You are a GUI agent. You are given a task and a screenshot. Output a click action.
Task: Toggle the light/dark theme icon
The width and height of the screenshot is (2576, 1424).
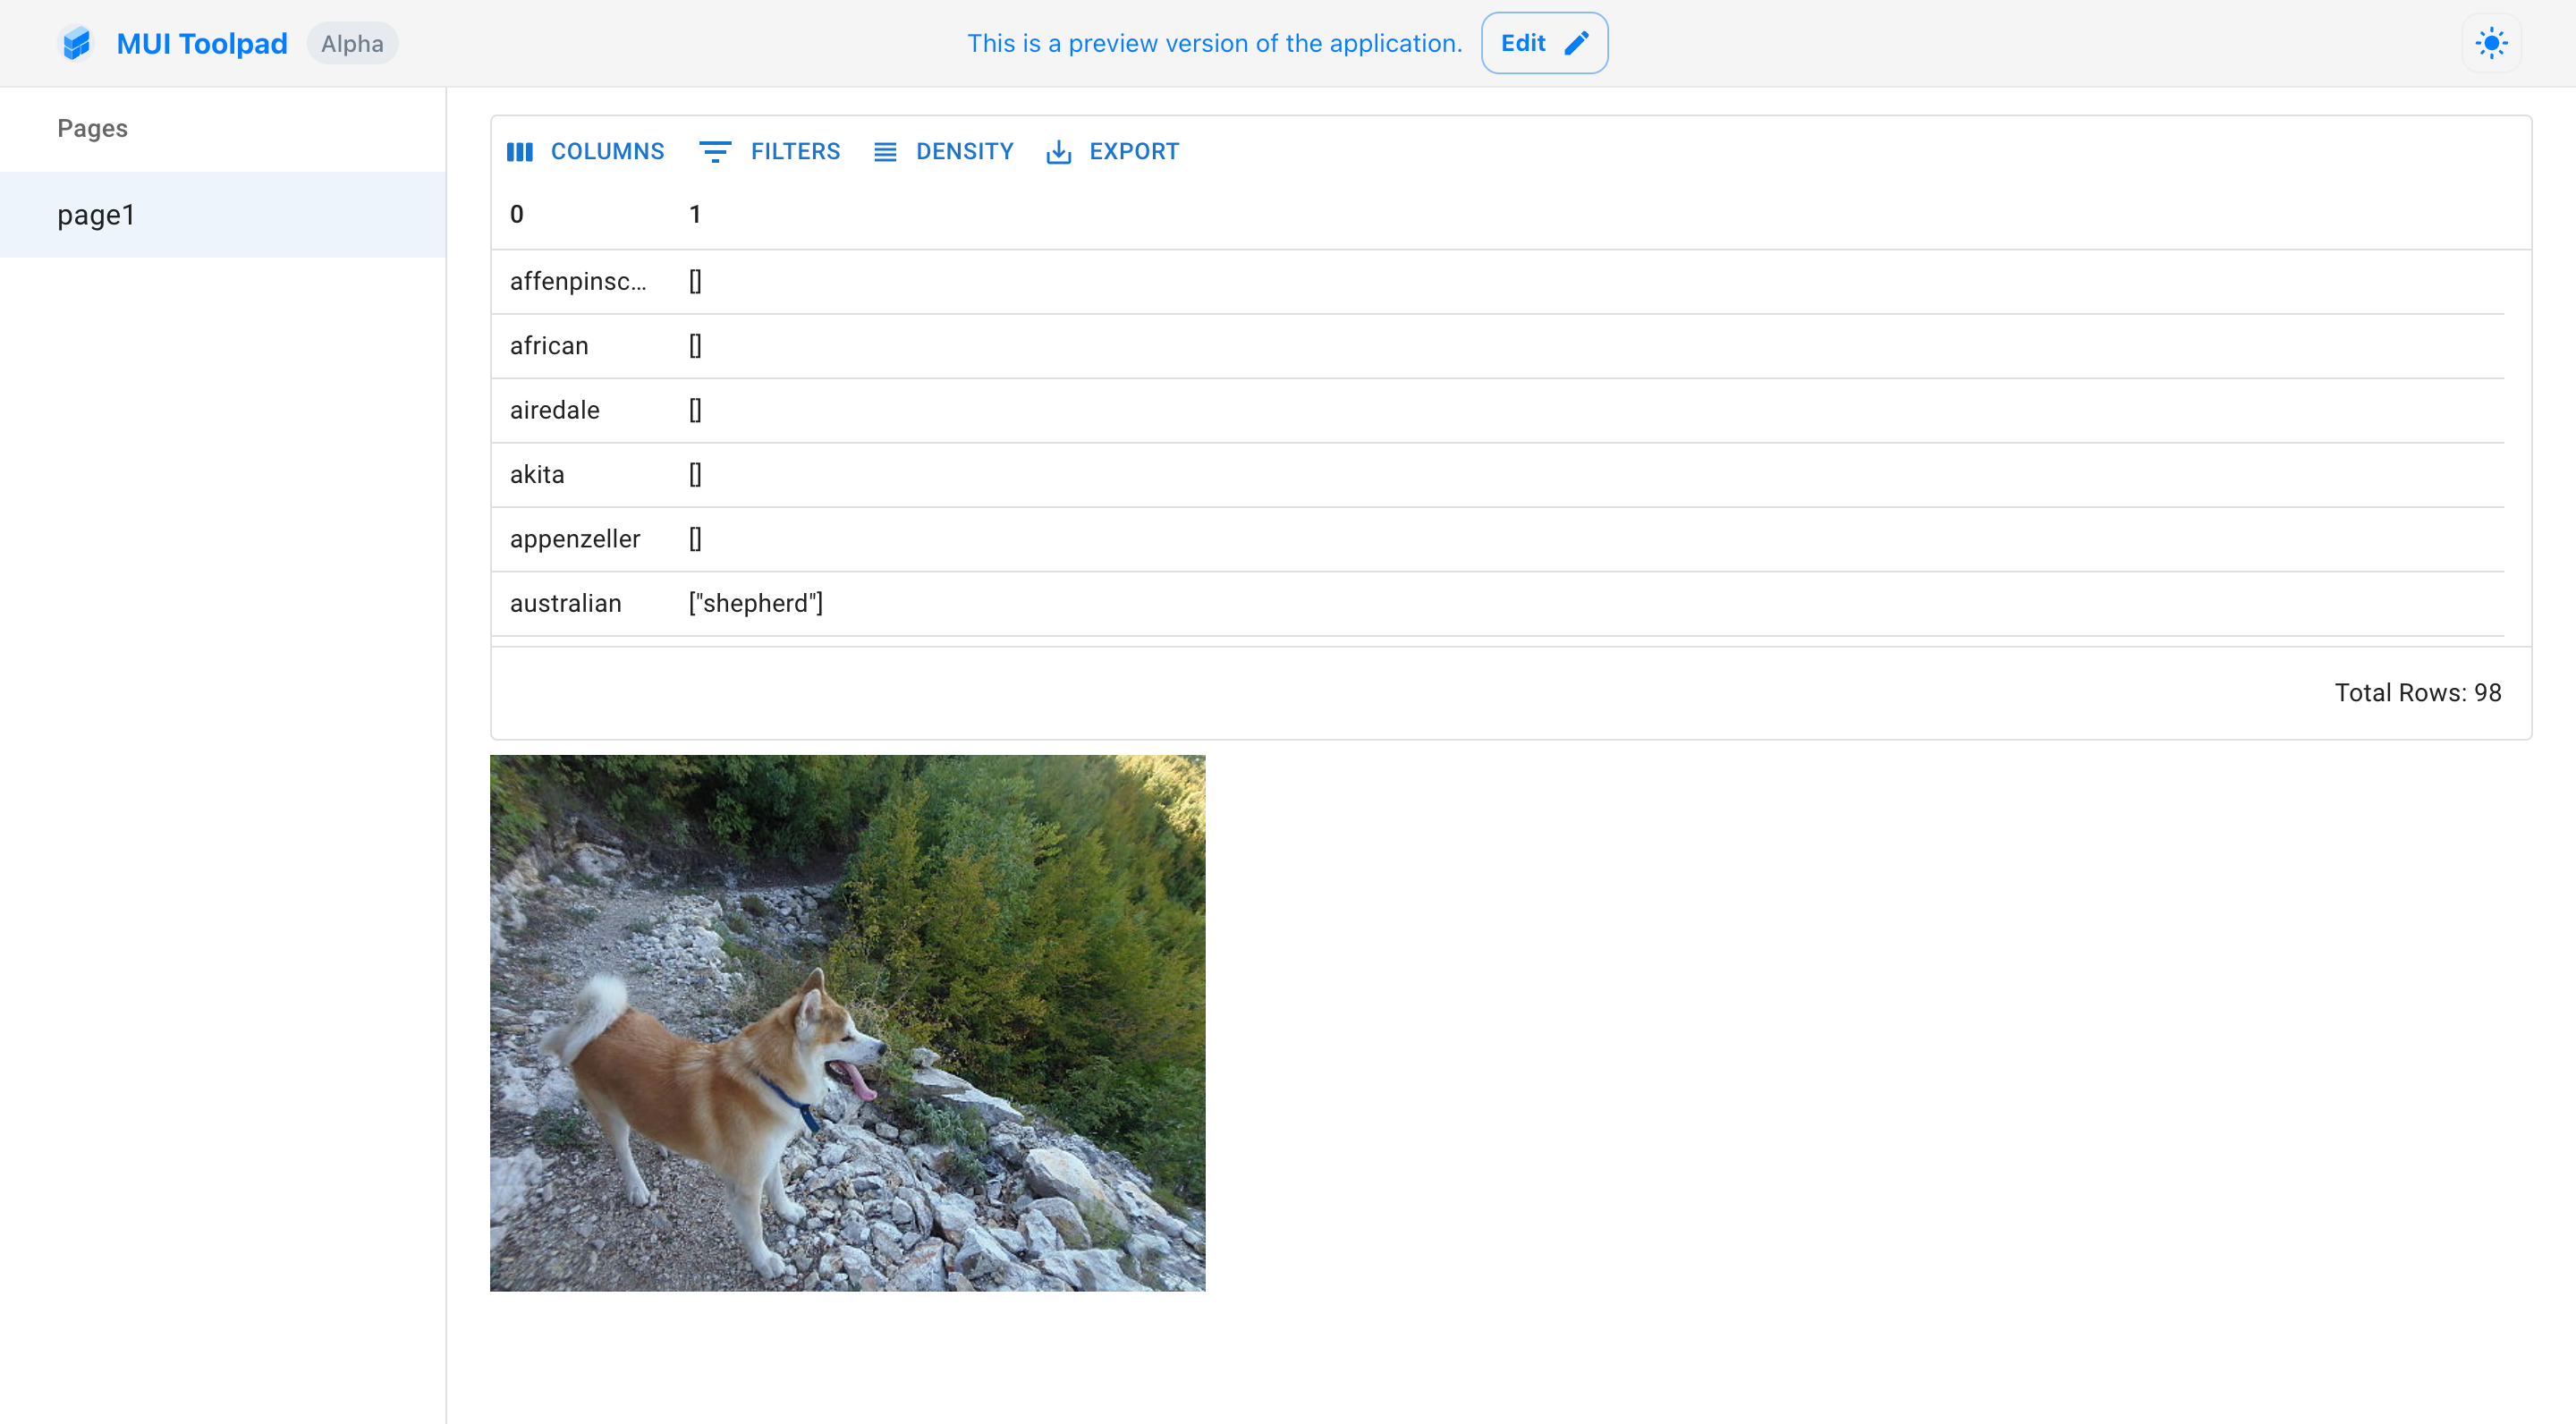[2491, 42]
